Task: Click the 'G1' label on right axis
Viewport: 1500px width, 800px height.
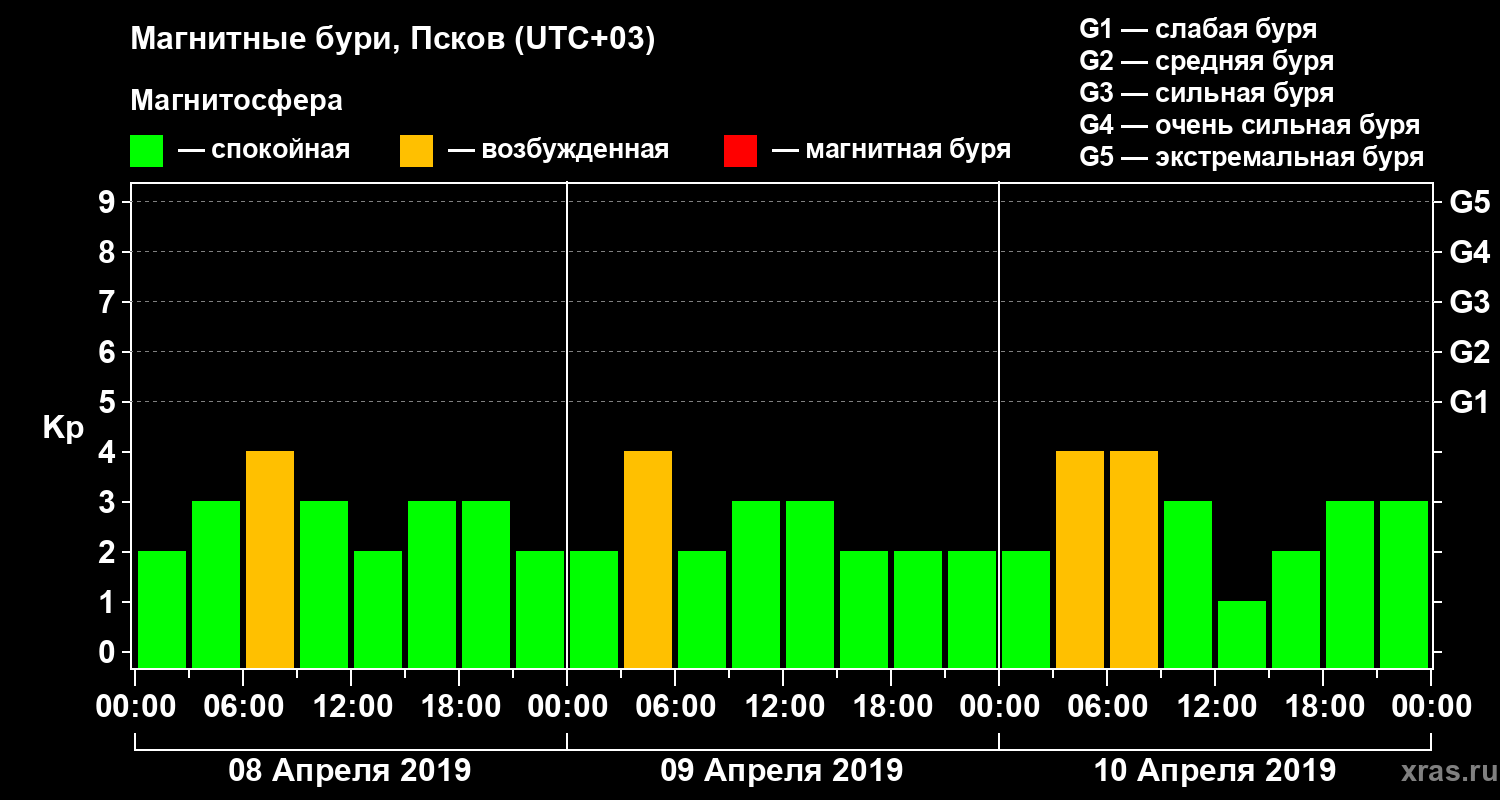Action: [1470, 403]
